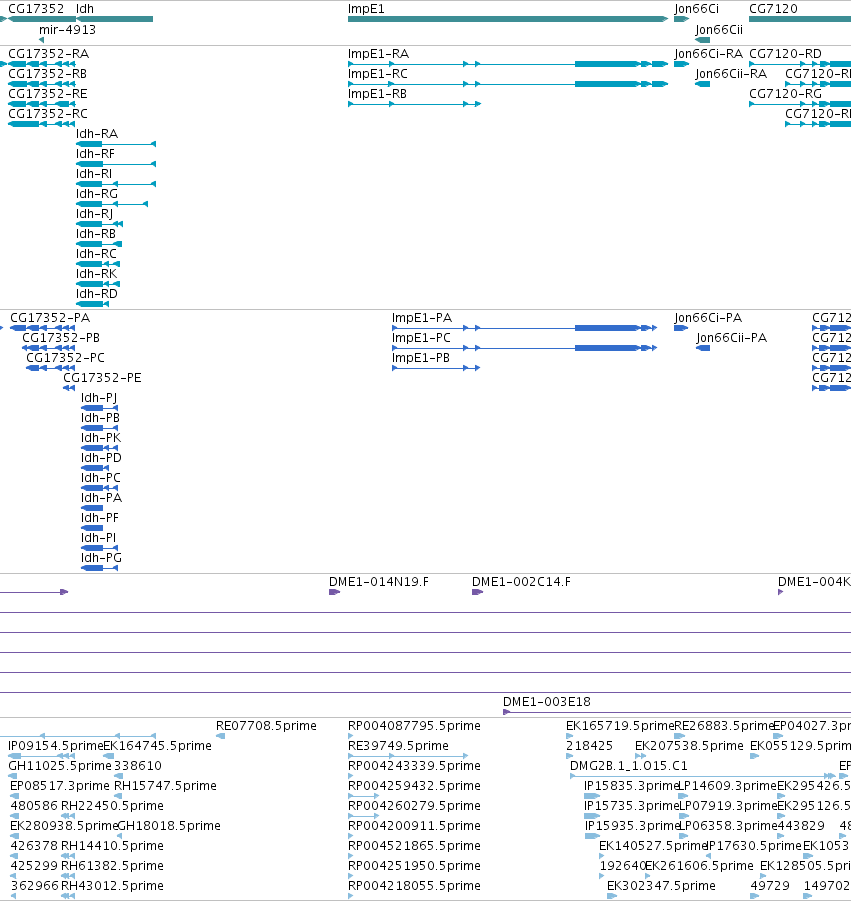The height and width of the screenshot is (901, 851).
Task: Open transcript CG17352-RA
Action: (x=48, y=53)
